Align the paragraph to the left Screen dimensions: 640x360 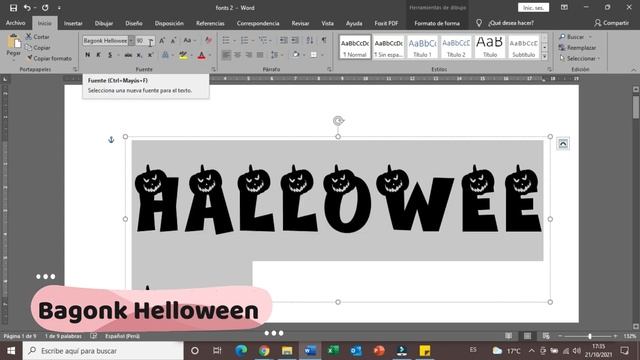[226, 55]
